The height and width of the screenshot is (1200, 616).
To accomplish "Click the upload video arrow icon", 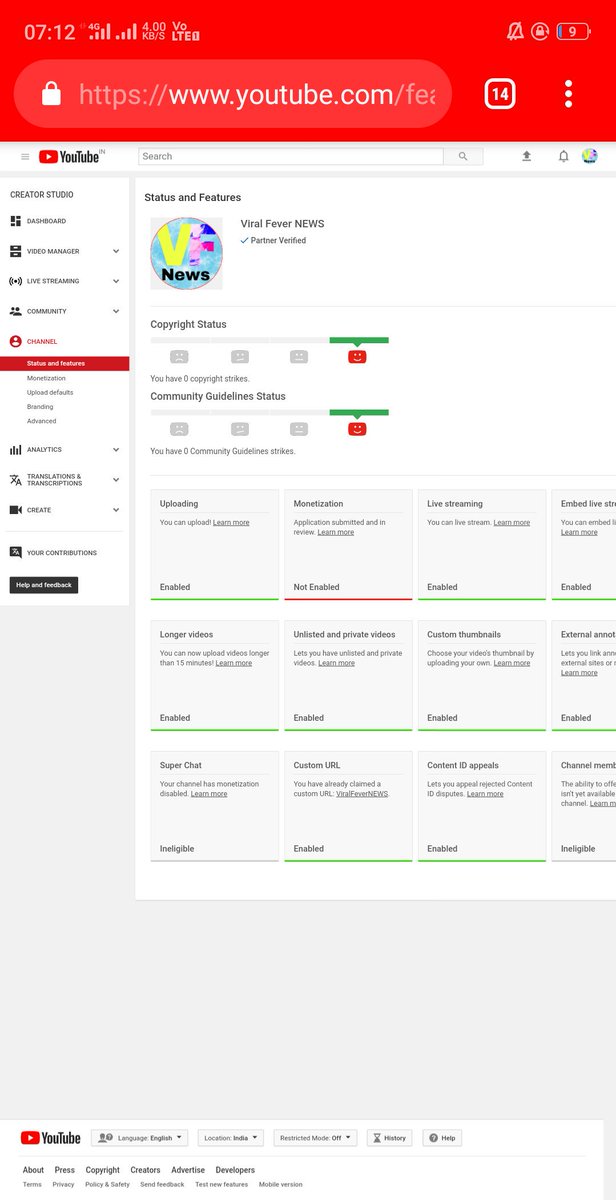I will coord(527,157).
